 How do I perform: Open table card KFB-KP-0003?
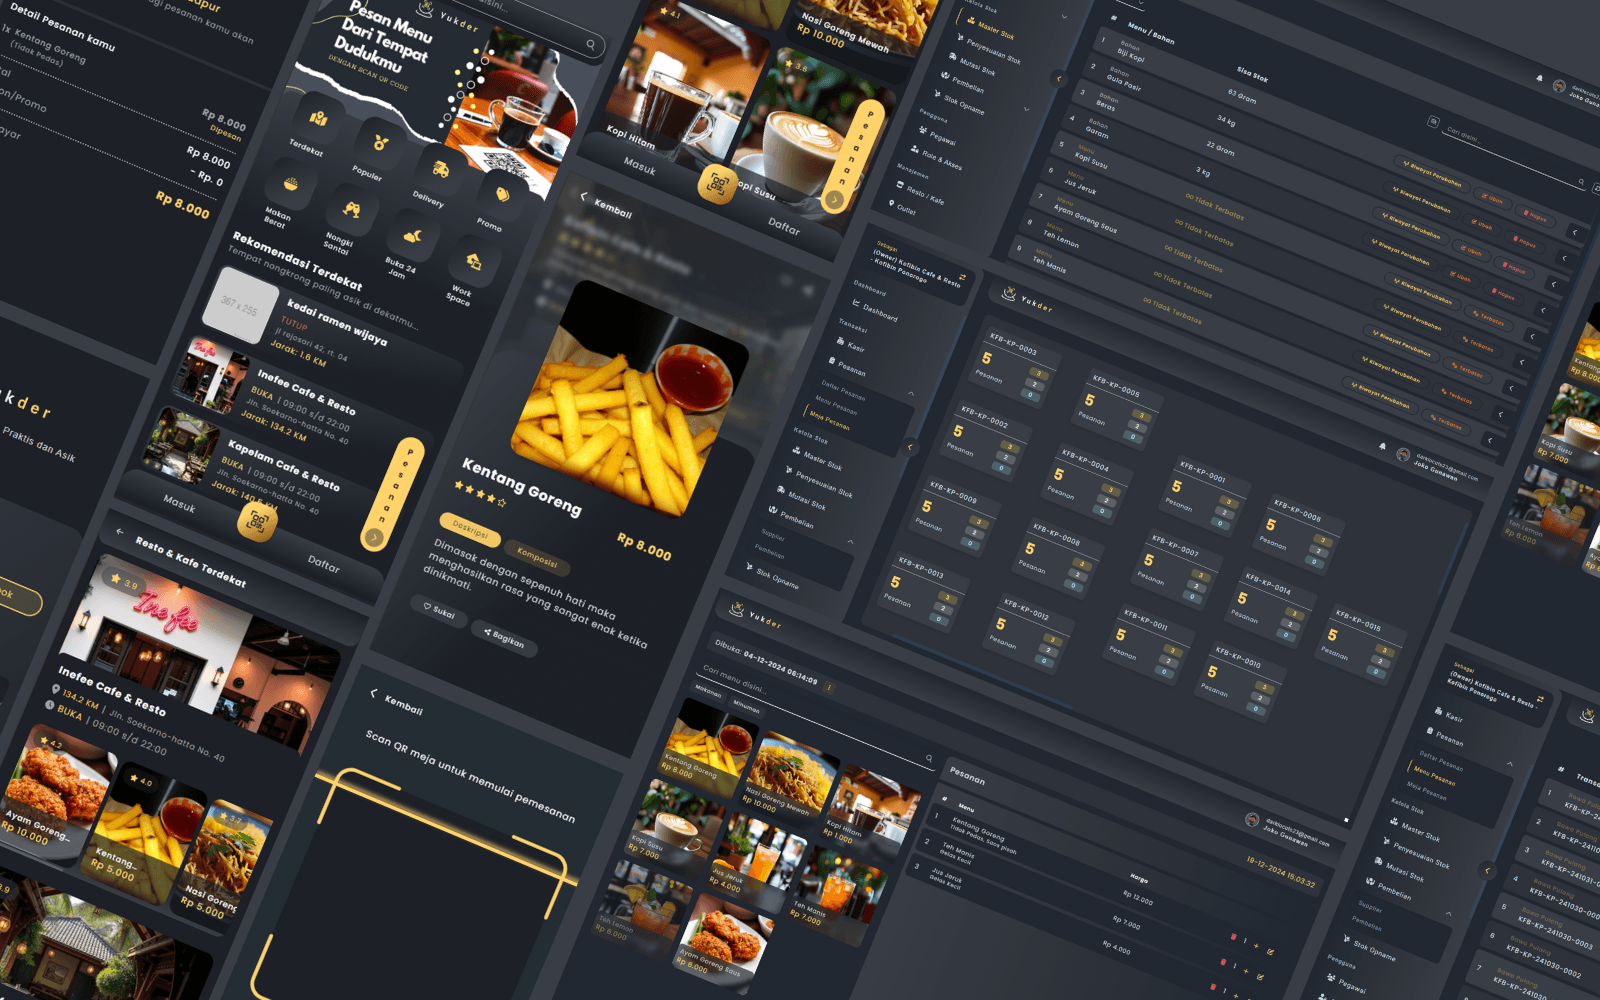(x=1012, y=365)
